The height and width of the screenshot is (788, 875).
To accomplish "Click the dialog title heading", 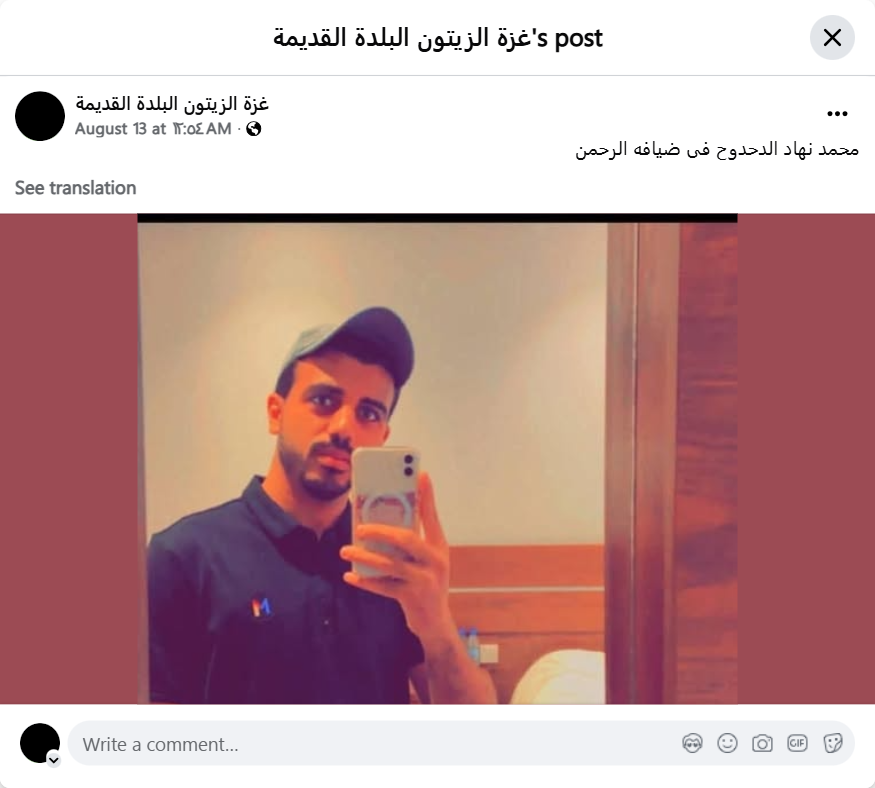I will click(x=438, y=39).
